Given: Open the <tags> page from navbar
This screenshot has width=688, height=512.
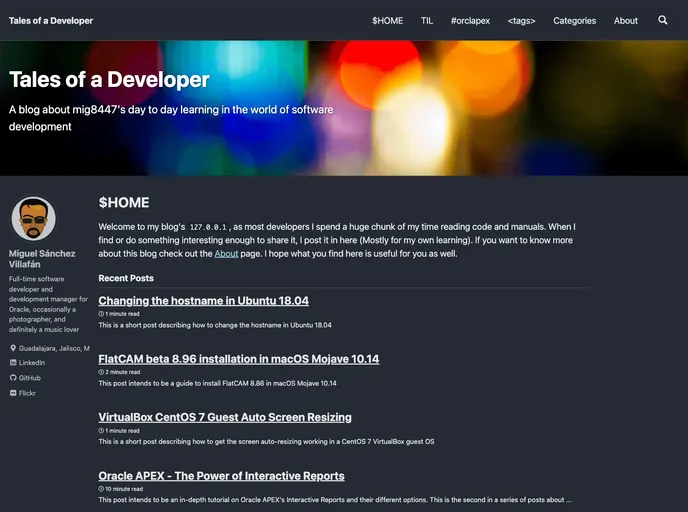Looking at the screenshot, I should (x=521, y=20).
